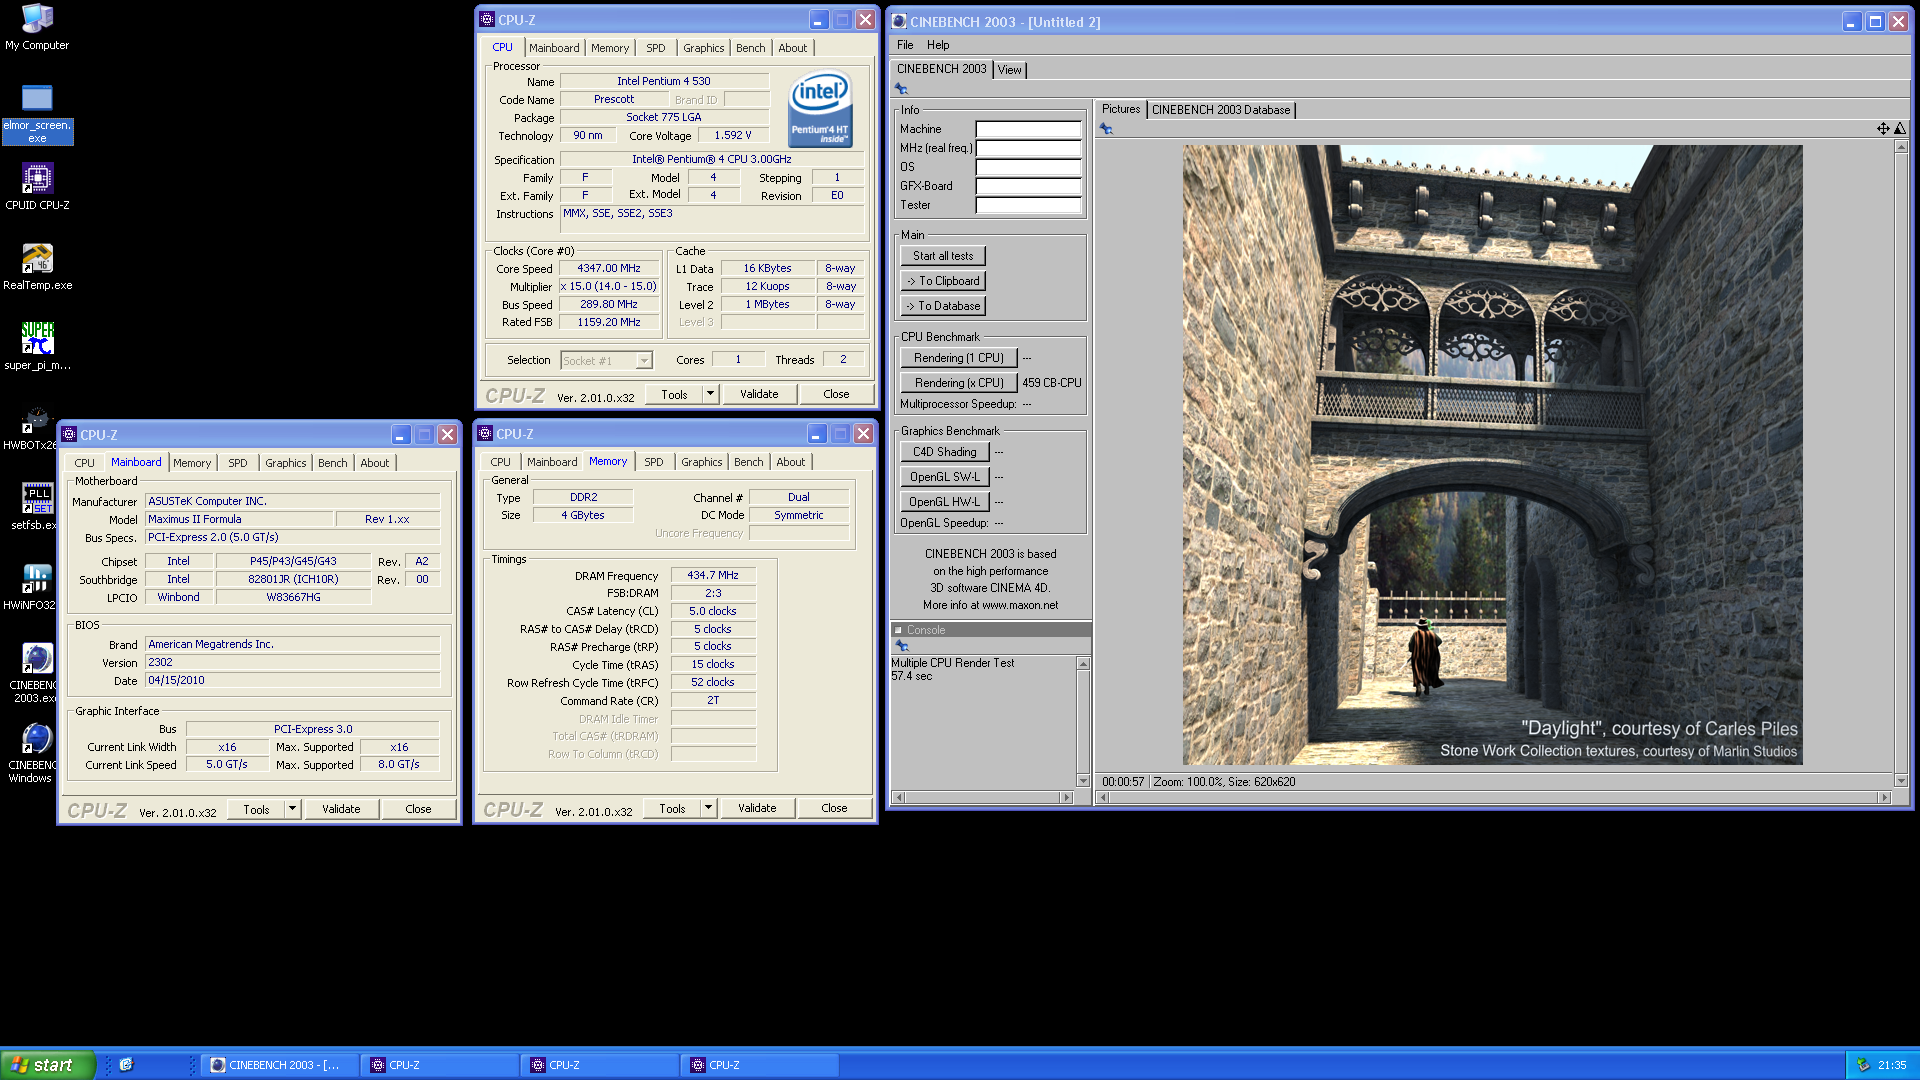The image size is (1920, 1080).
Task: Click Start all tests button
Action: click(943, 256)
